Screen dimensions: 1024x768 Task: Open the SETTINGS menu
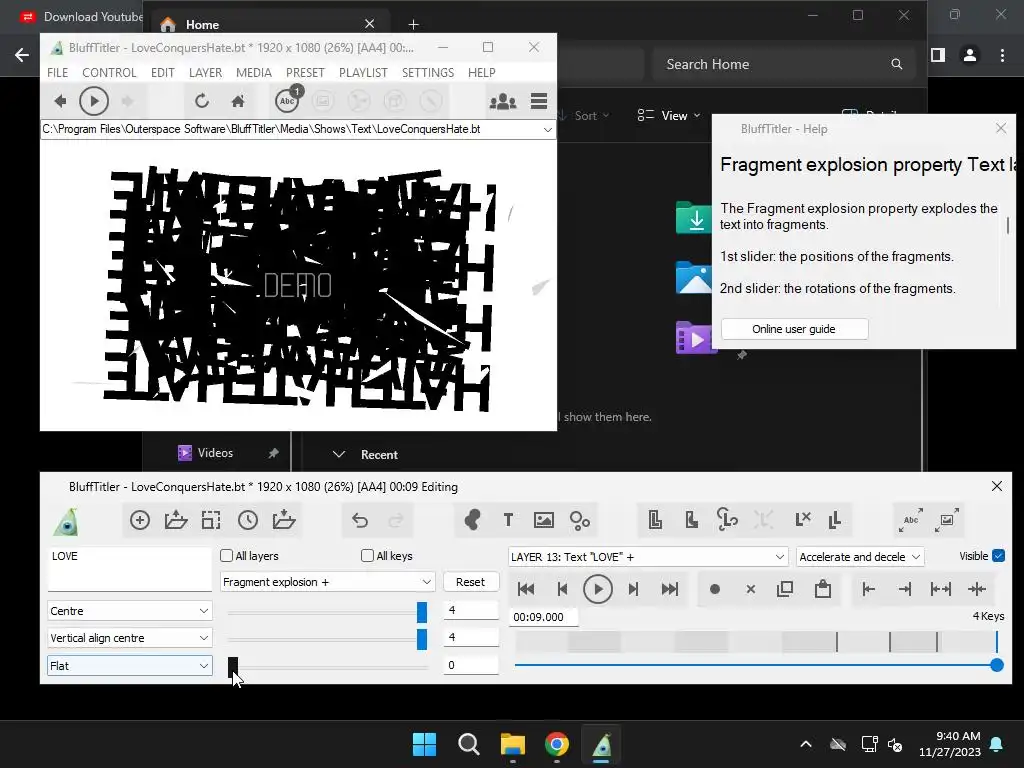click(x=428, y=72)
